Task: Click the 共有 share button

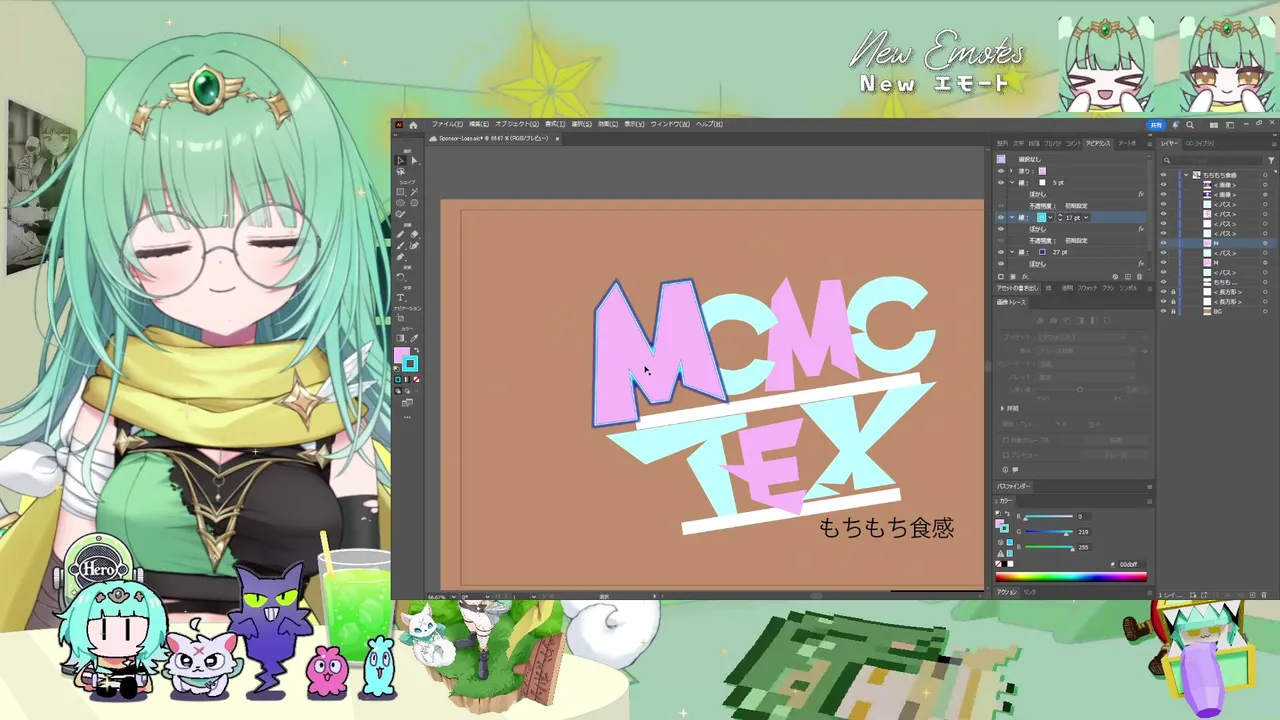Action: pos(1156,125)
